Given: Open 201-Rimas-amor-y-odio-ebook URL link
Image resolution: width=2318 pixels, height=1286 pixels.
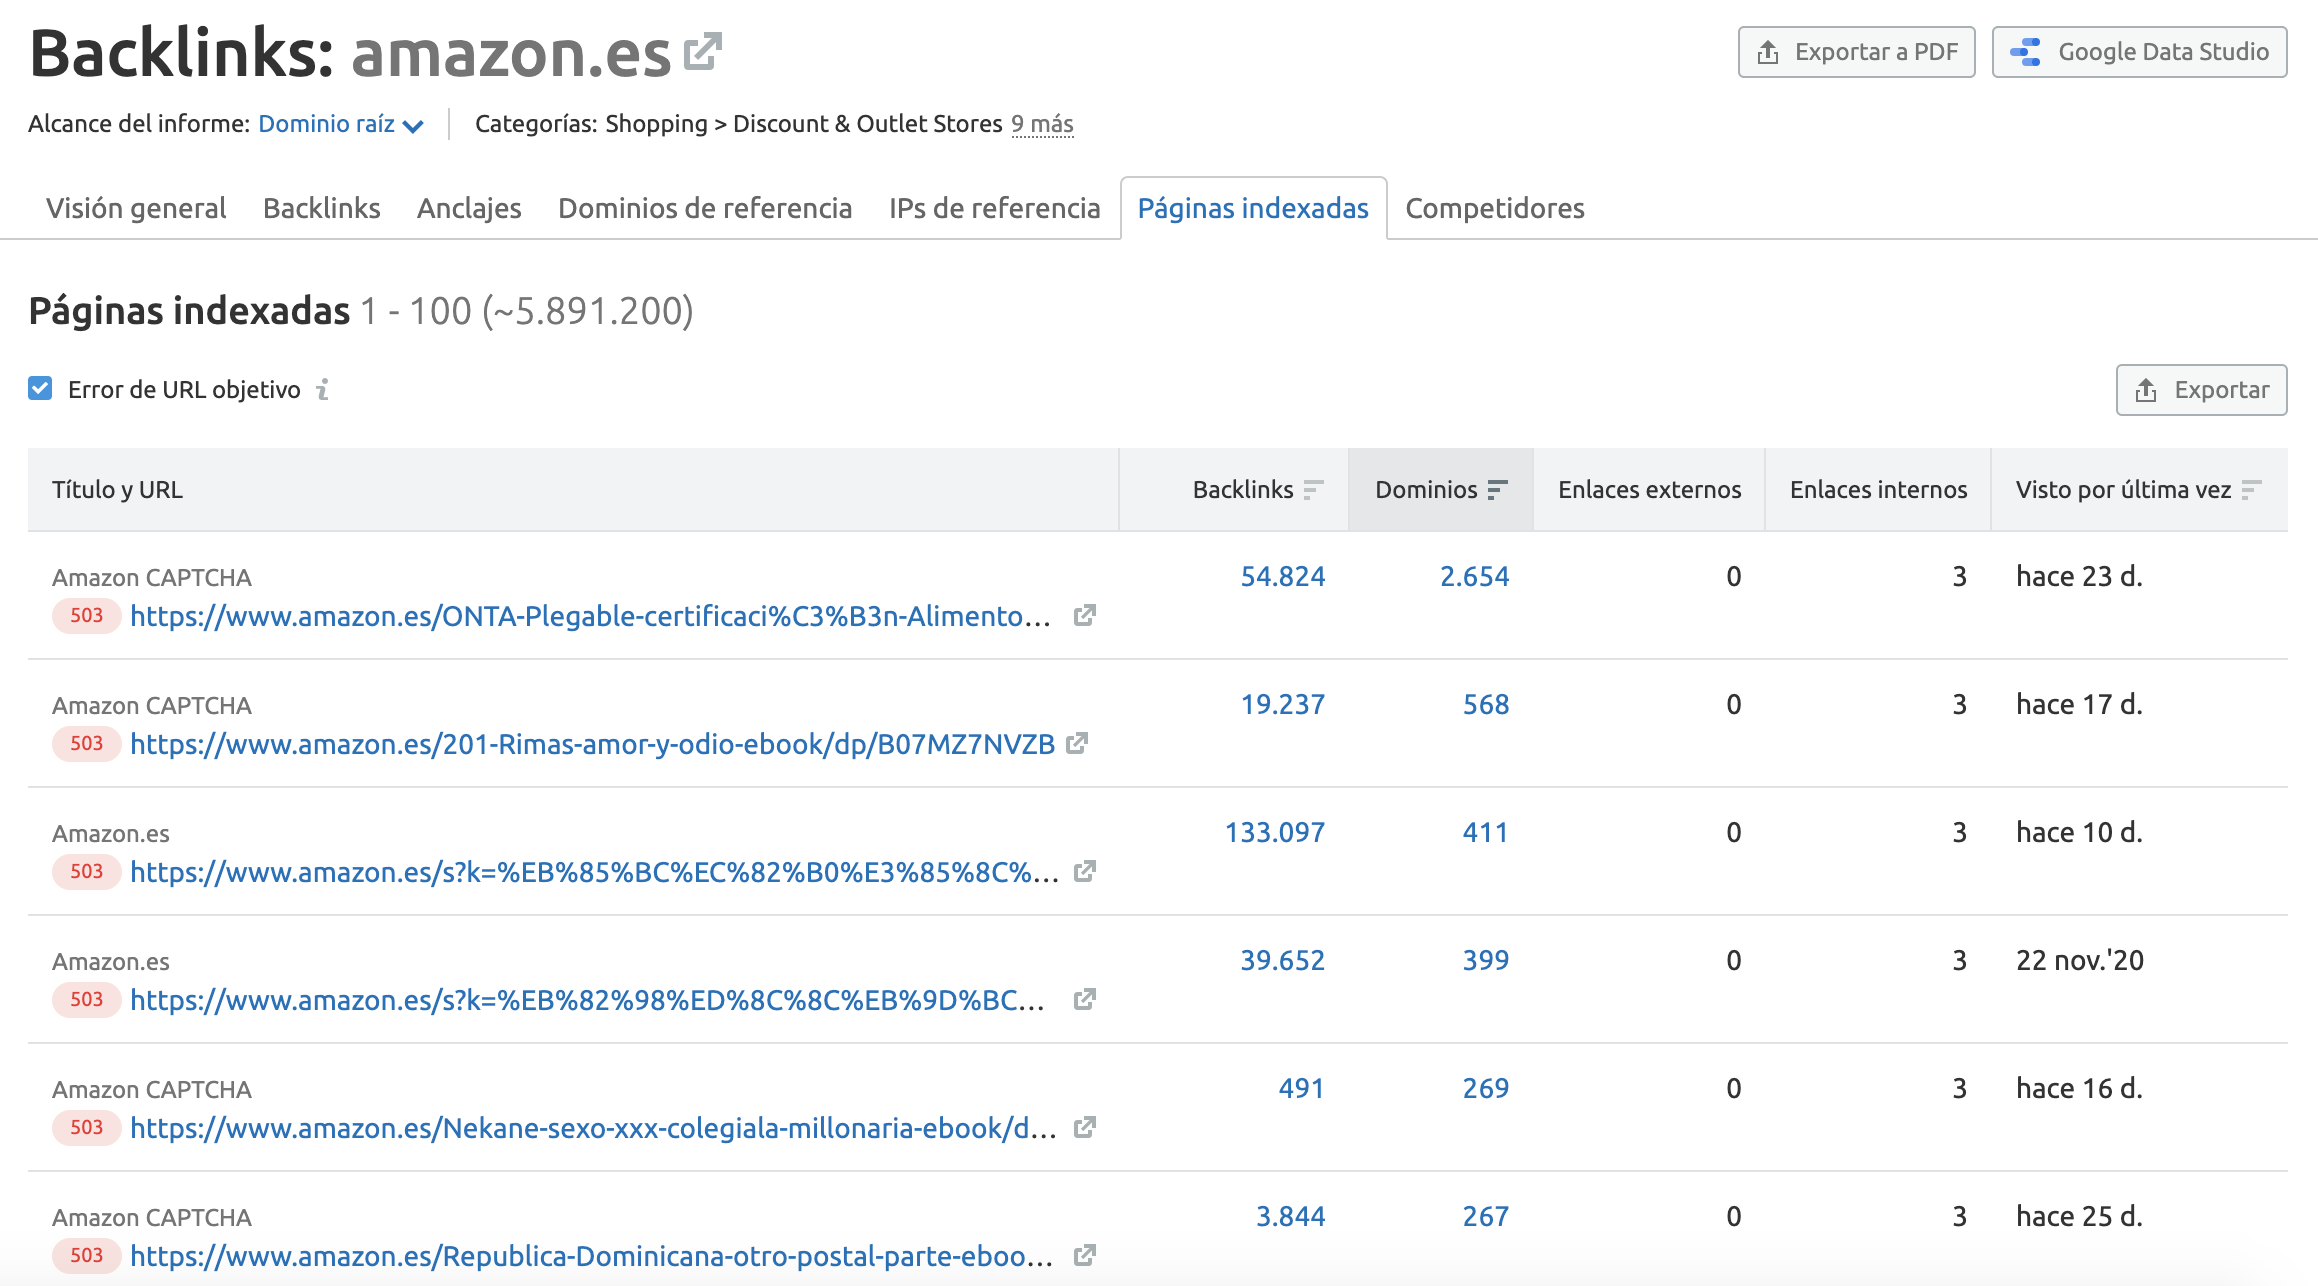Looking at the screenshot, I should pyautogui.click(x=593, y=744).
